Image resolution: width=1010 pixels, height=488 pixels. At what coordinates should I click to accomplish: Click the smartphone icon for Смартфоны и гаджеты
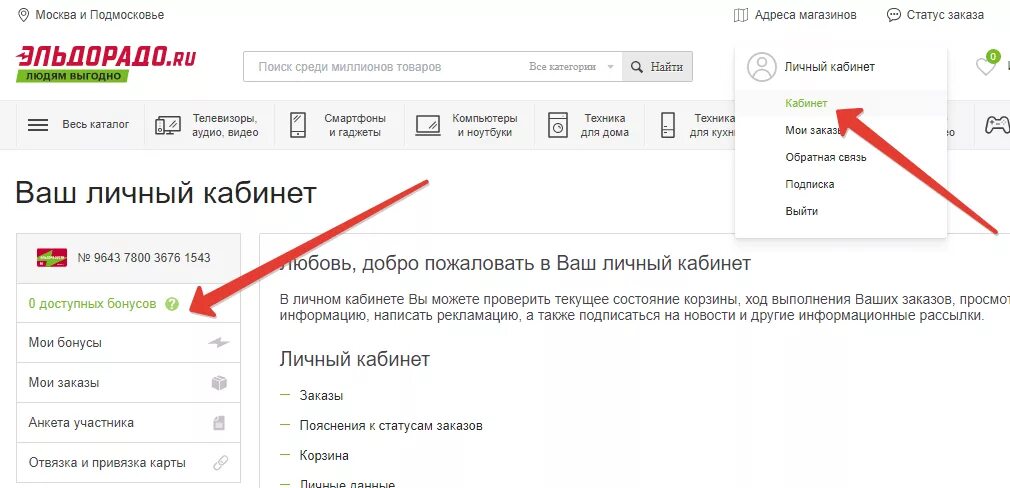[x=298, y=125]
